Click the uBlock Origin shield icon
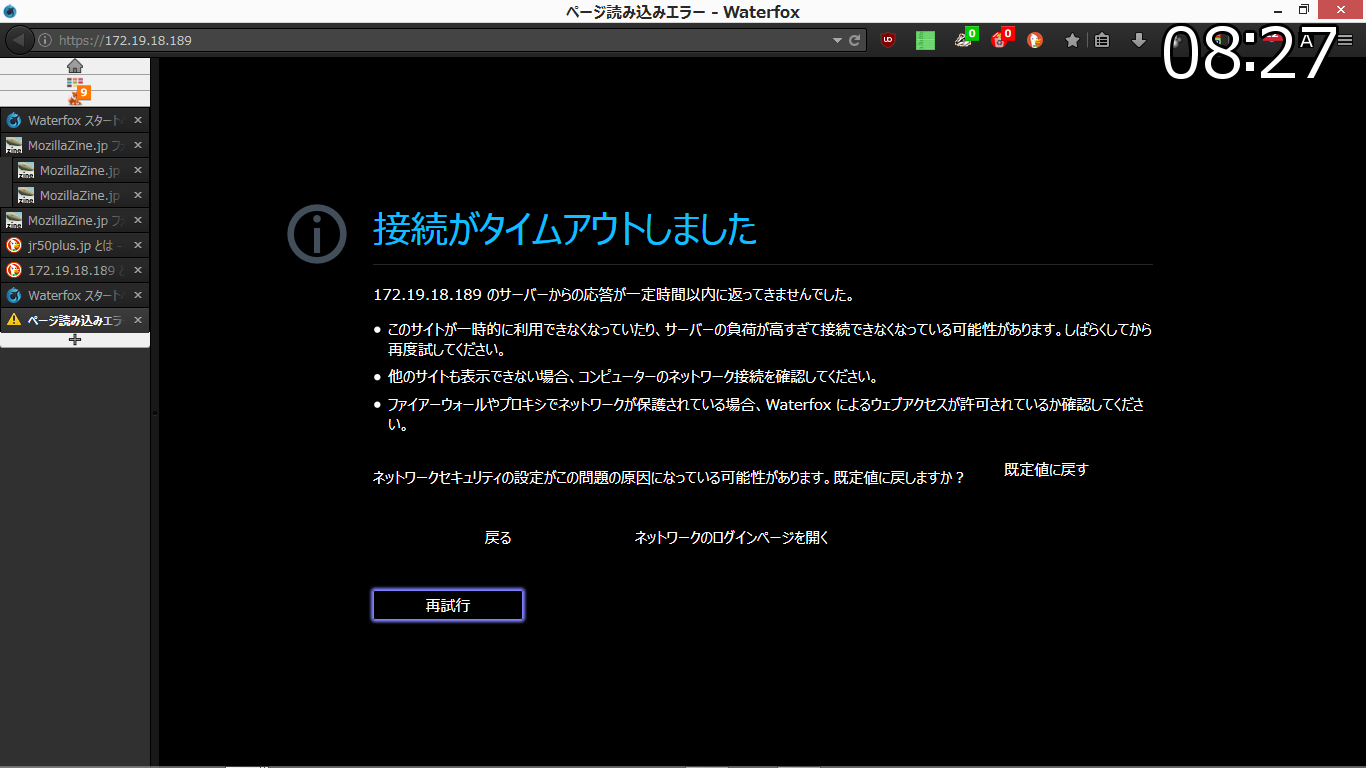The width and height of the screenshot is (1366, 768). pyautogui.click(x=887, y=41)
